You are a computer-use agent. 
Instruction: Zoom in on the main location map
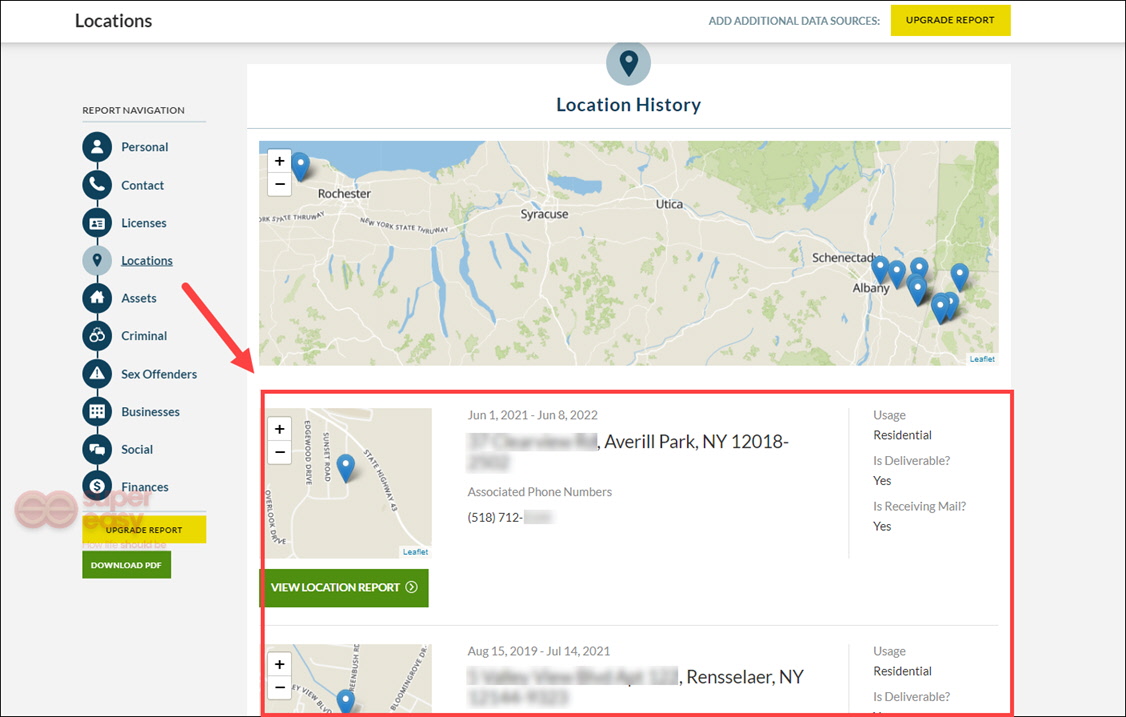(x=279, y=161)
